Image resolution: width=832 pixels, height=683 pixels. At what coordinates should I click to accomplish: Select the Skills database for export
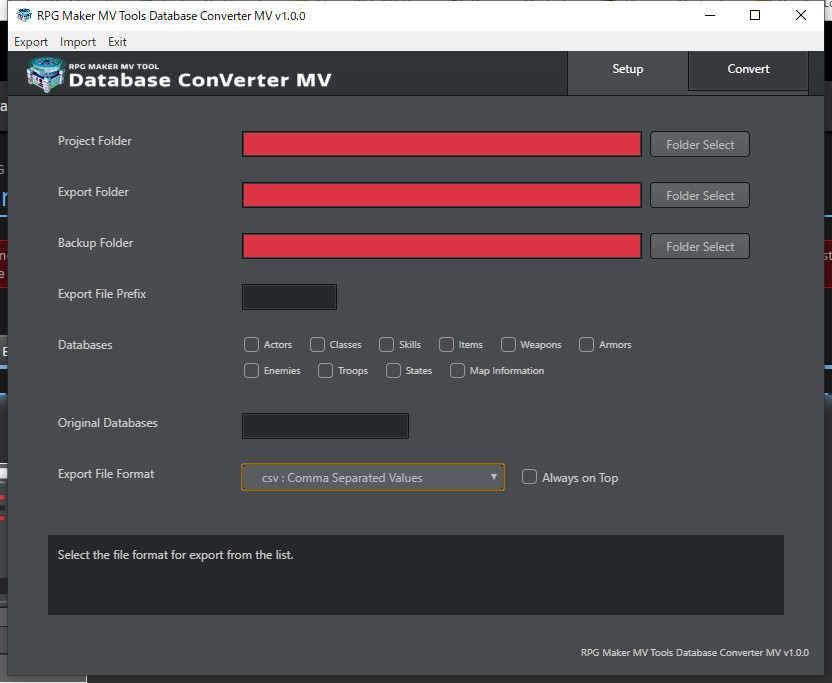coord(385,344)
